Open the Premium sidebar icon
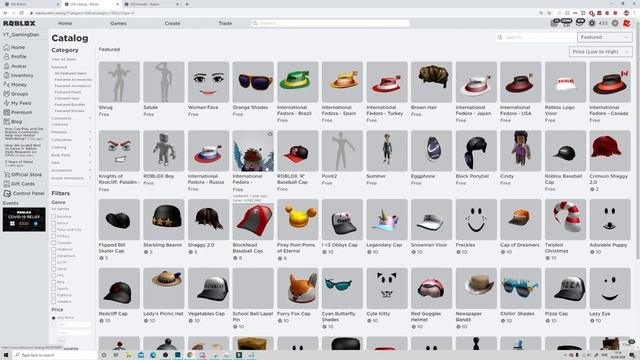This screenshot has width=640, height=360. (x=7, y=112)
